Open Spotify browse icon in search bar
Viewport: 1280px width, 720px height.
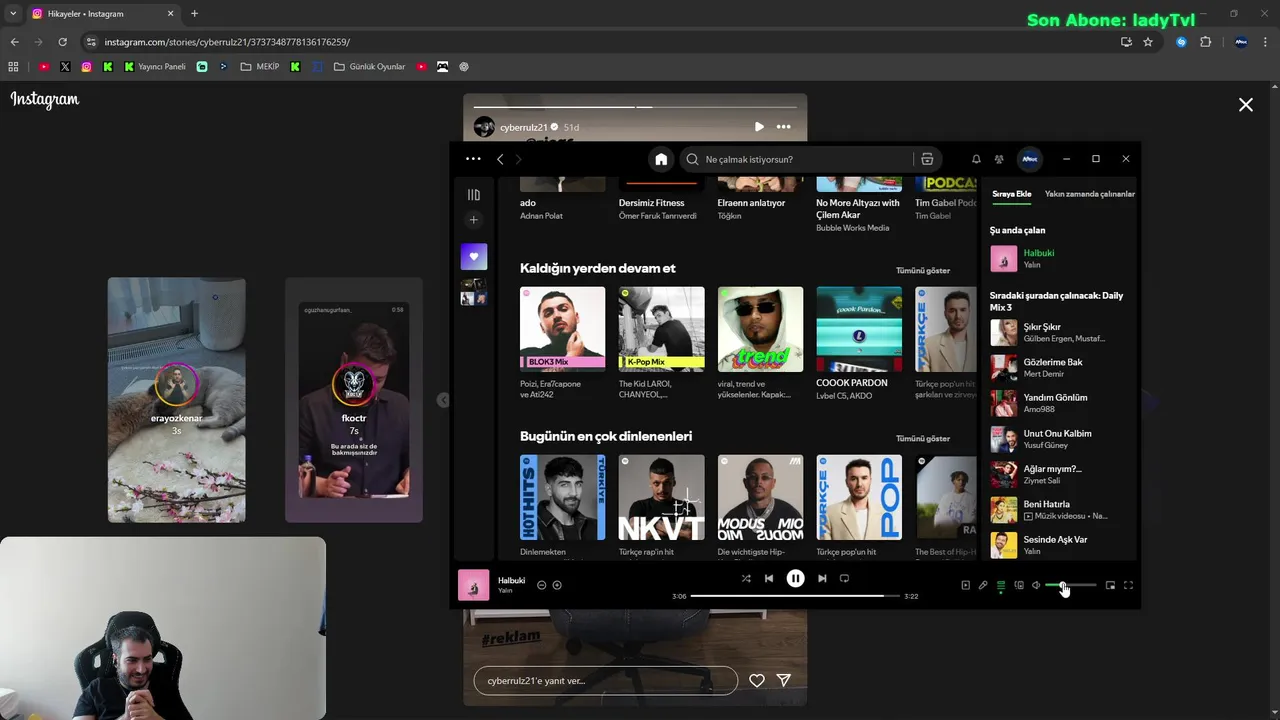point(927,159)
